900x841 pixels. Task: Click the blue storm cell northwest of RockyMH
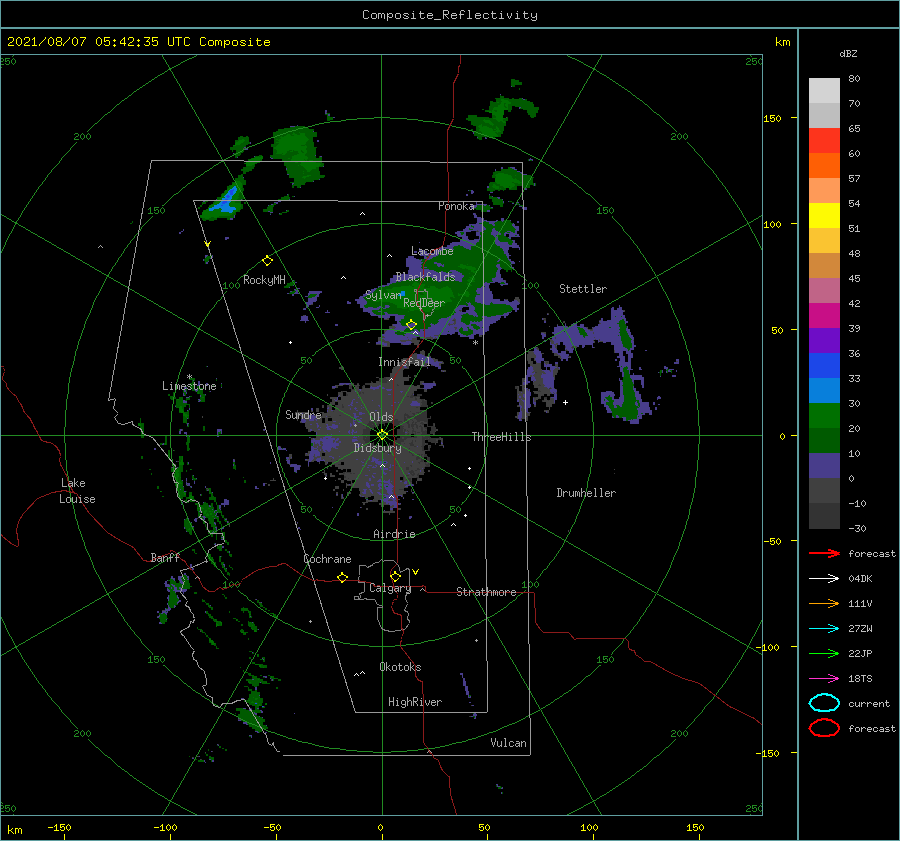click(225, 202)
